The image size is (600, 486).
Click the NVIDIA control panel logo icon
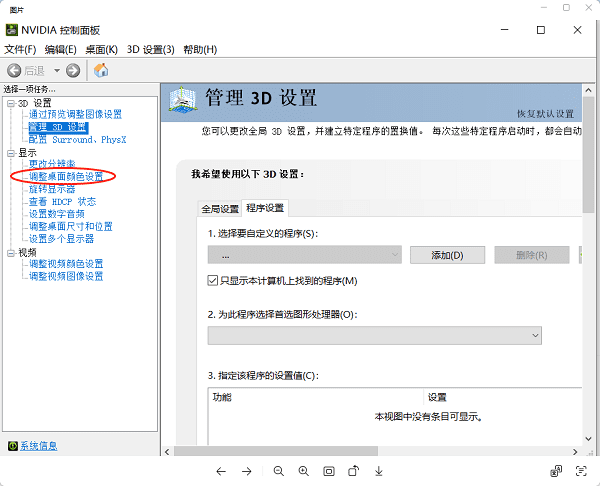[x=11, y=30]
